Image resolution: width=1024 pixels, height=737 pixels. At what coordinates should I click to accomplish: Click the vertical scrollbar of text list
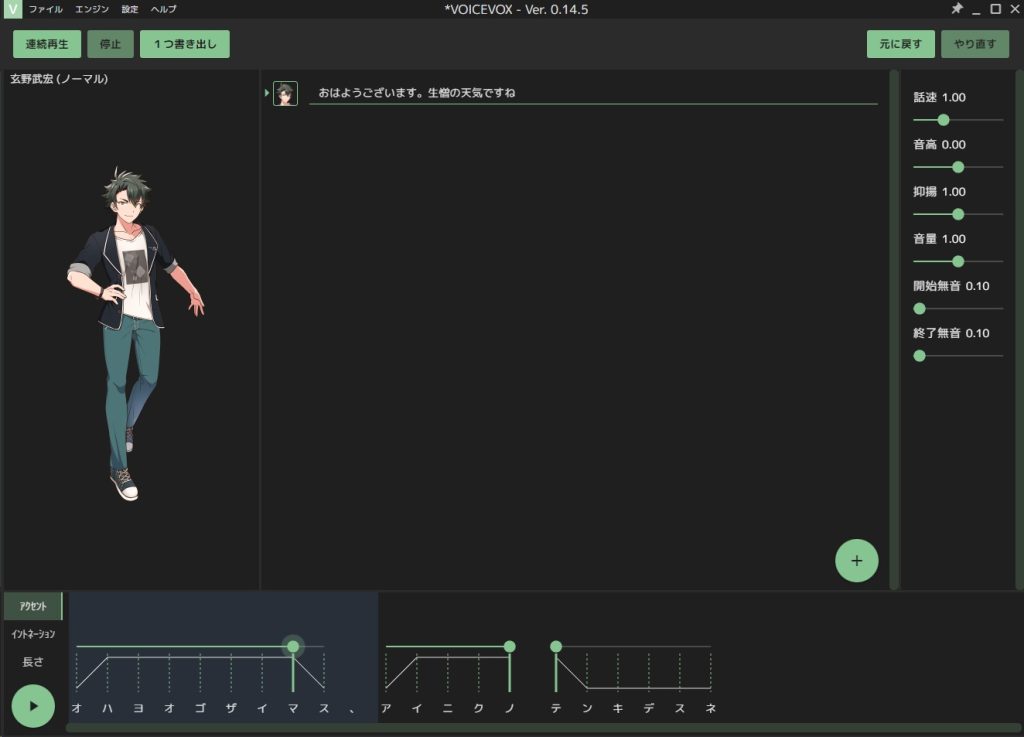894,329
